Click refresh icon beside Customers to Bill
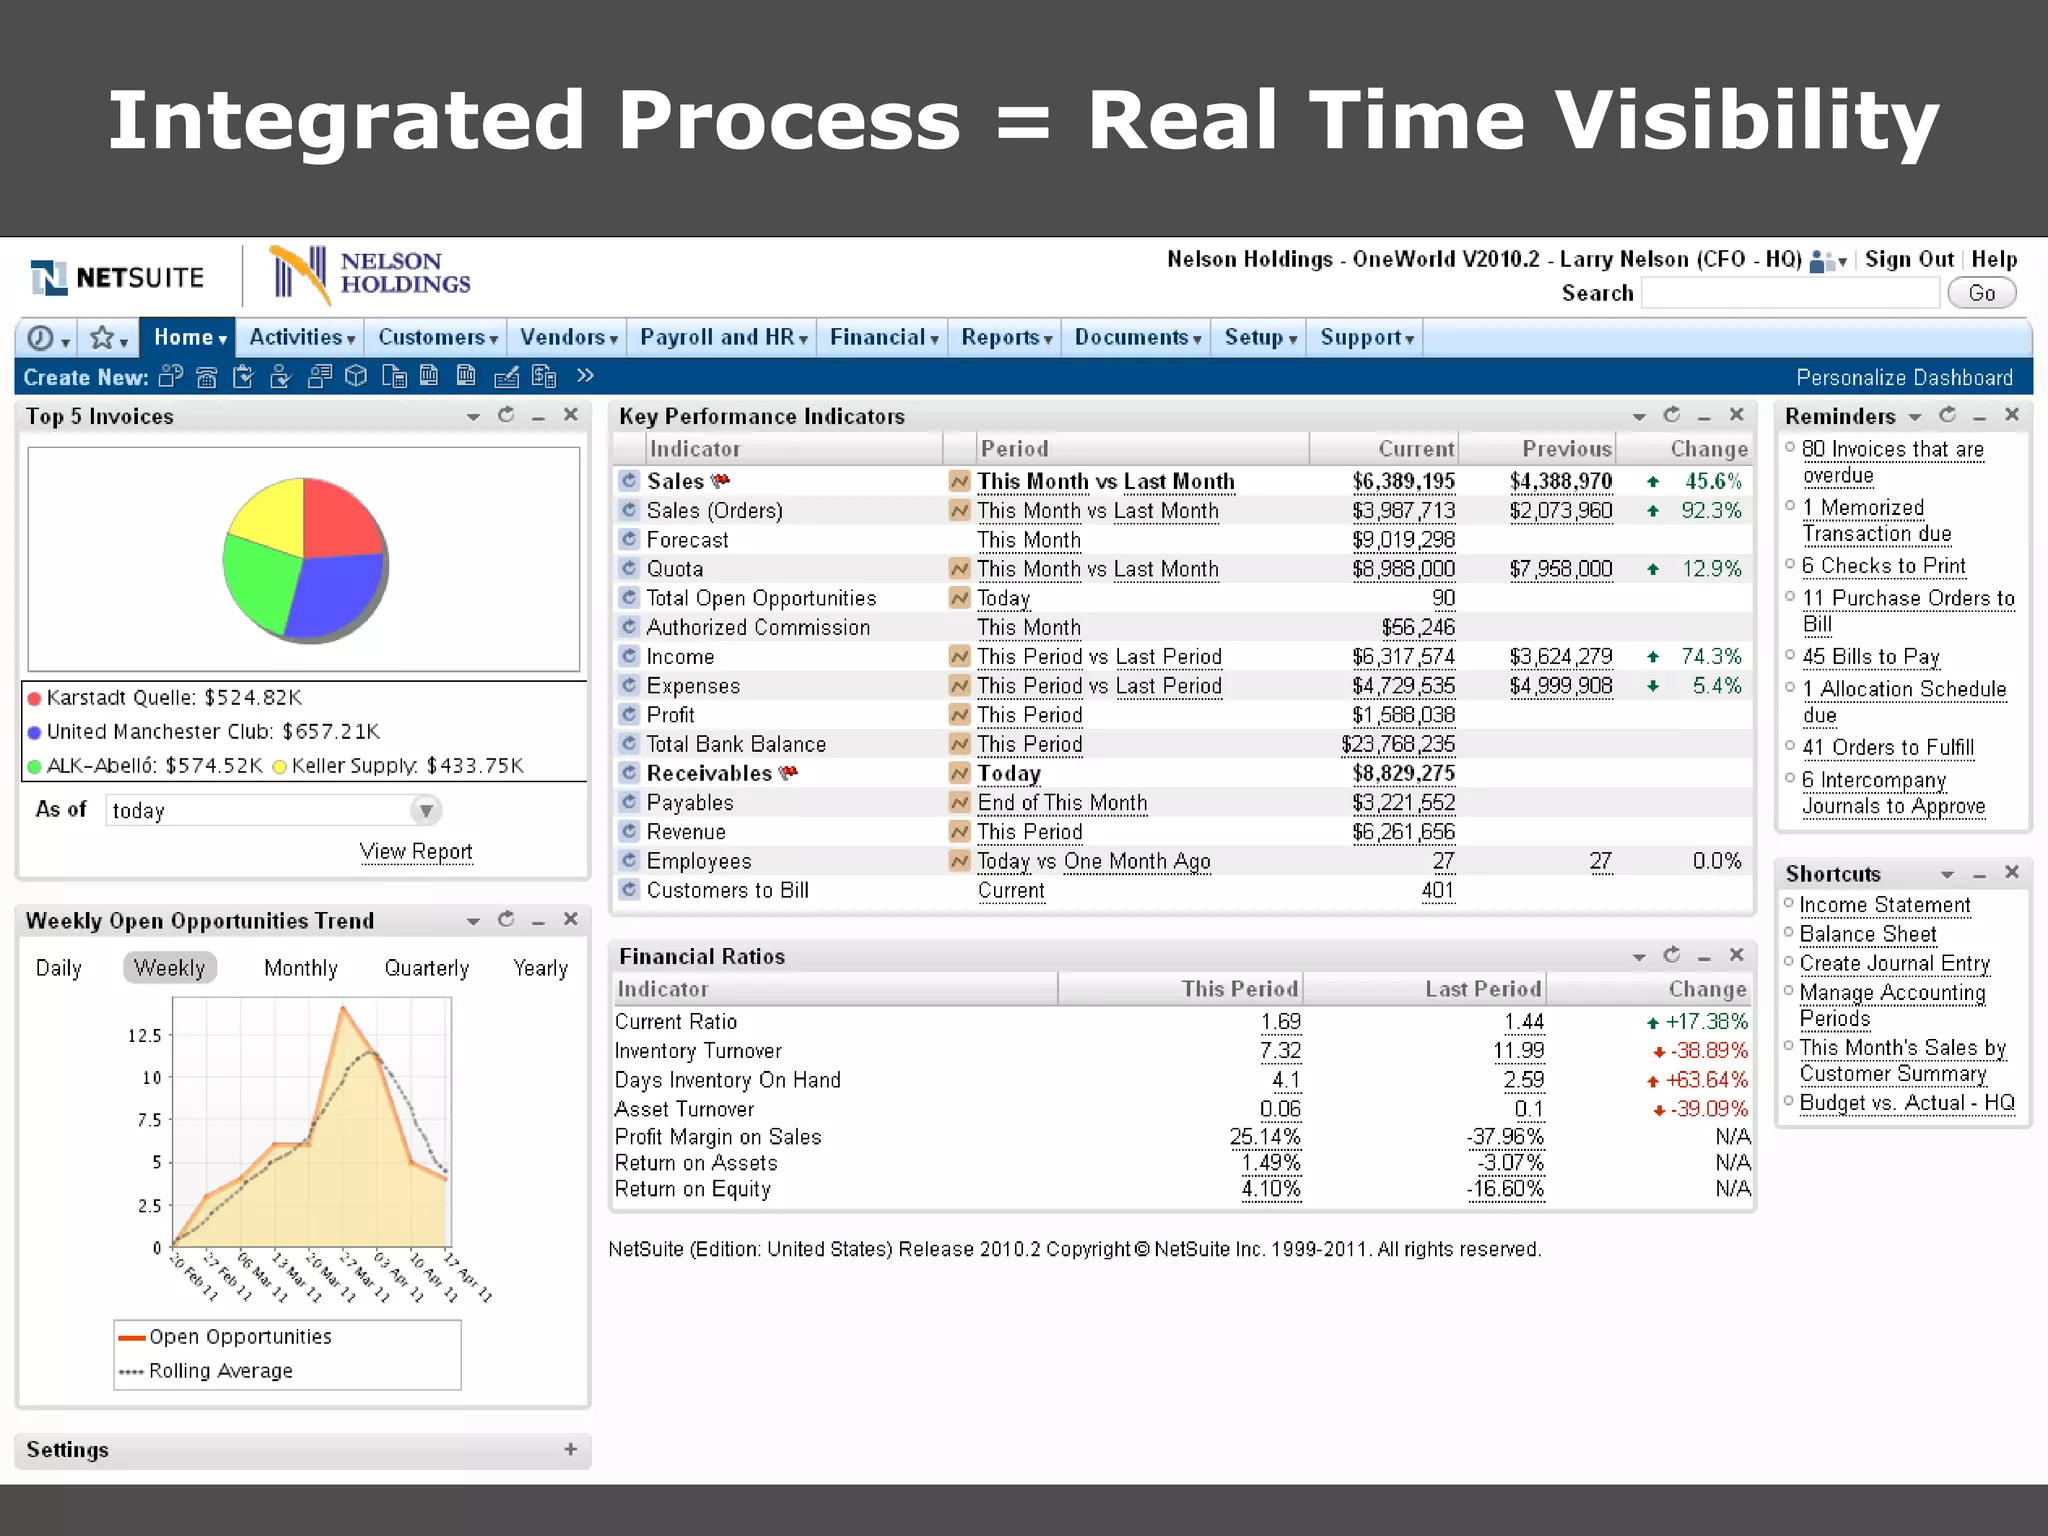This screenshot has width=2048, height=1536. click(629, 889)
